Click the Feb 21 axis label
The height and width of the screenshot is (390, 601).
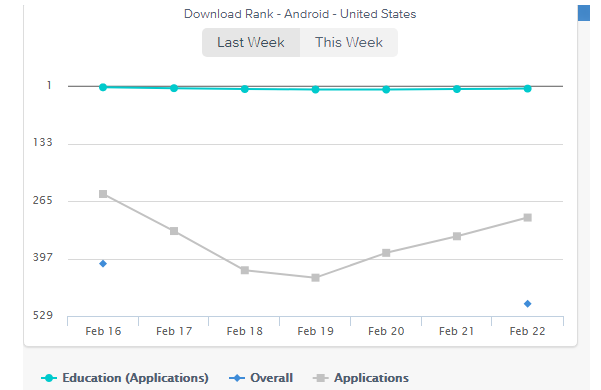click(x=457, y=331)
